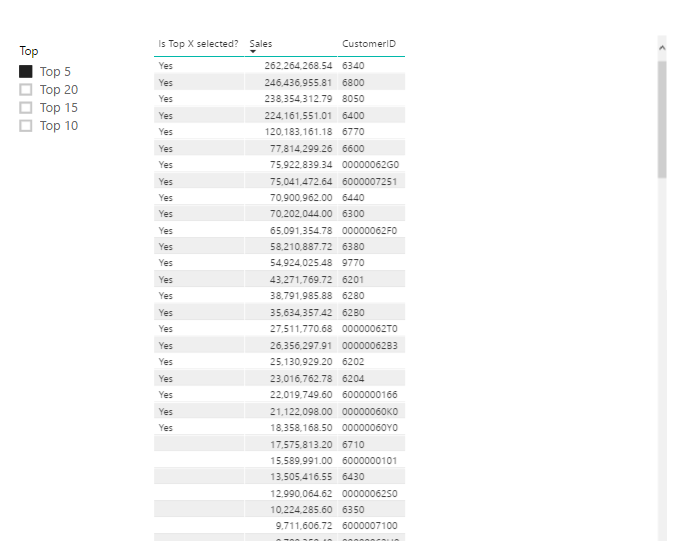
Task: Click CustomerID cell 6000000166
Action: tap(370, 395)
